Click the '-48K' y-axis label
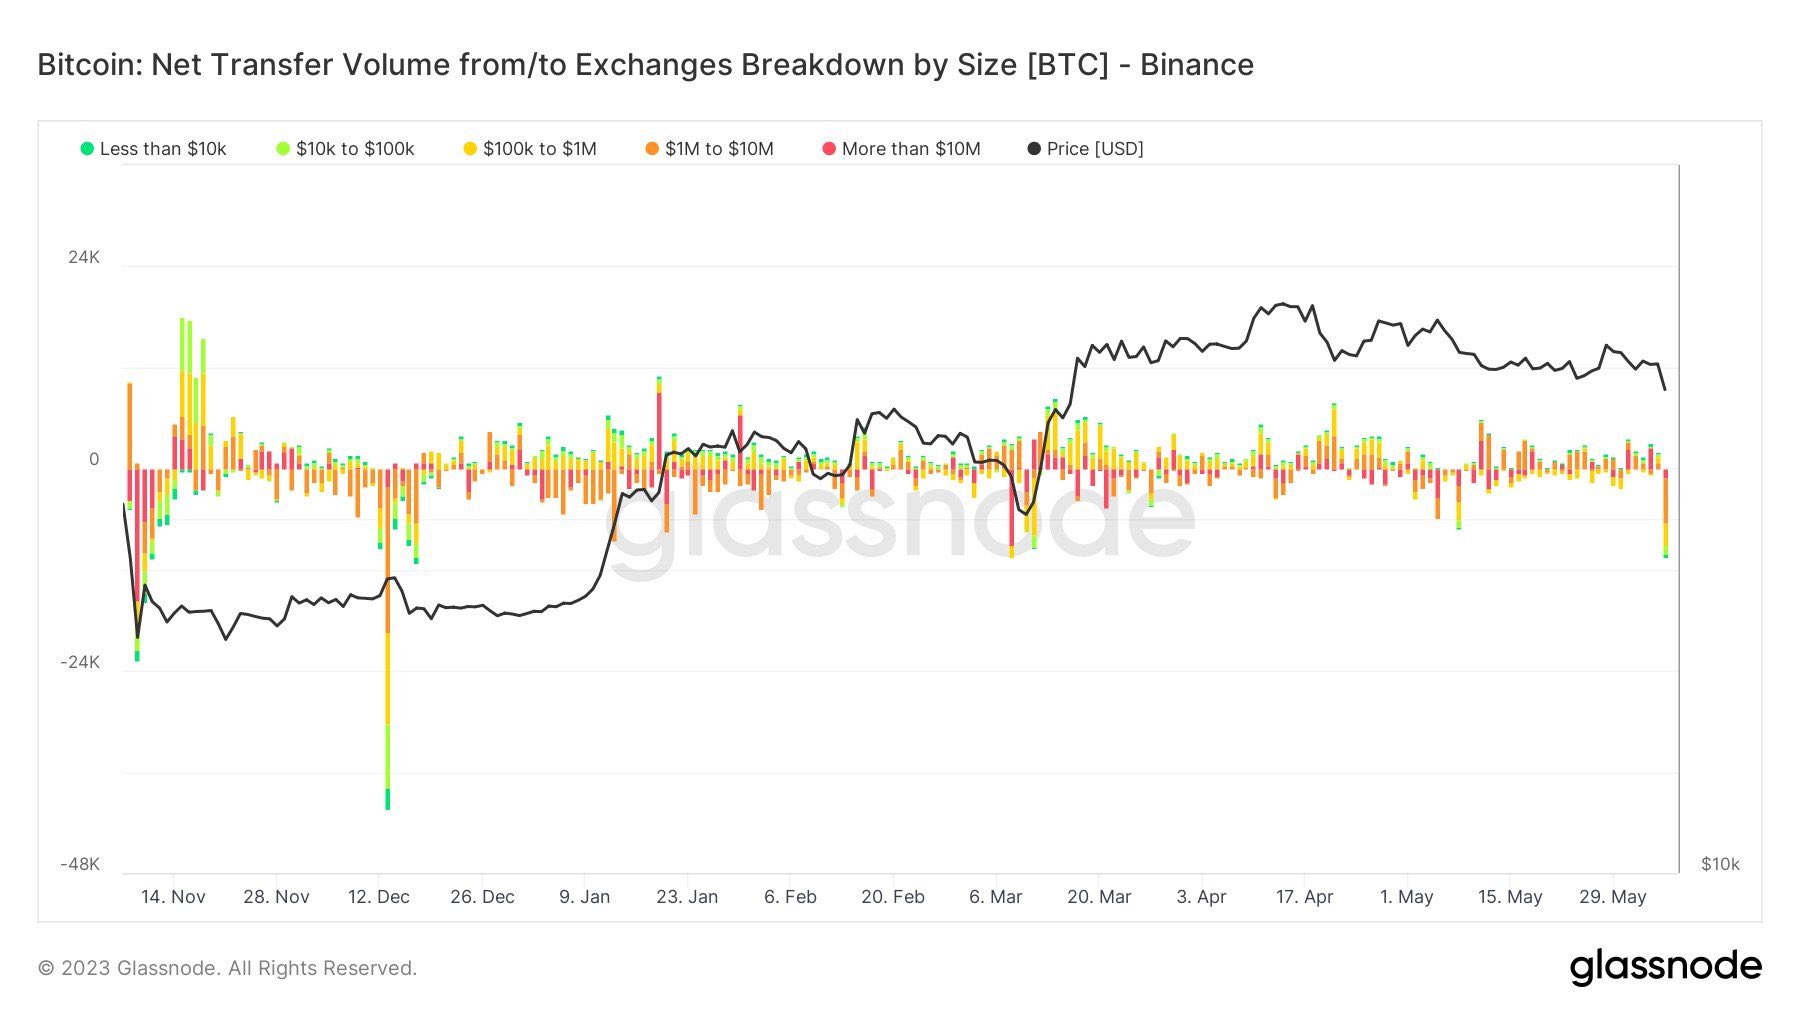 coord(80,864)
